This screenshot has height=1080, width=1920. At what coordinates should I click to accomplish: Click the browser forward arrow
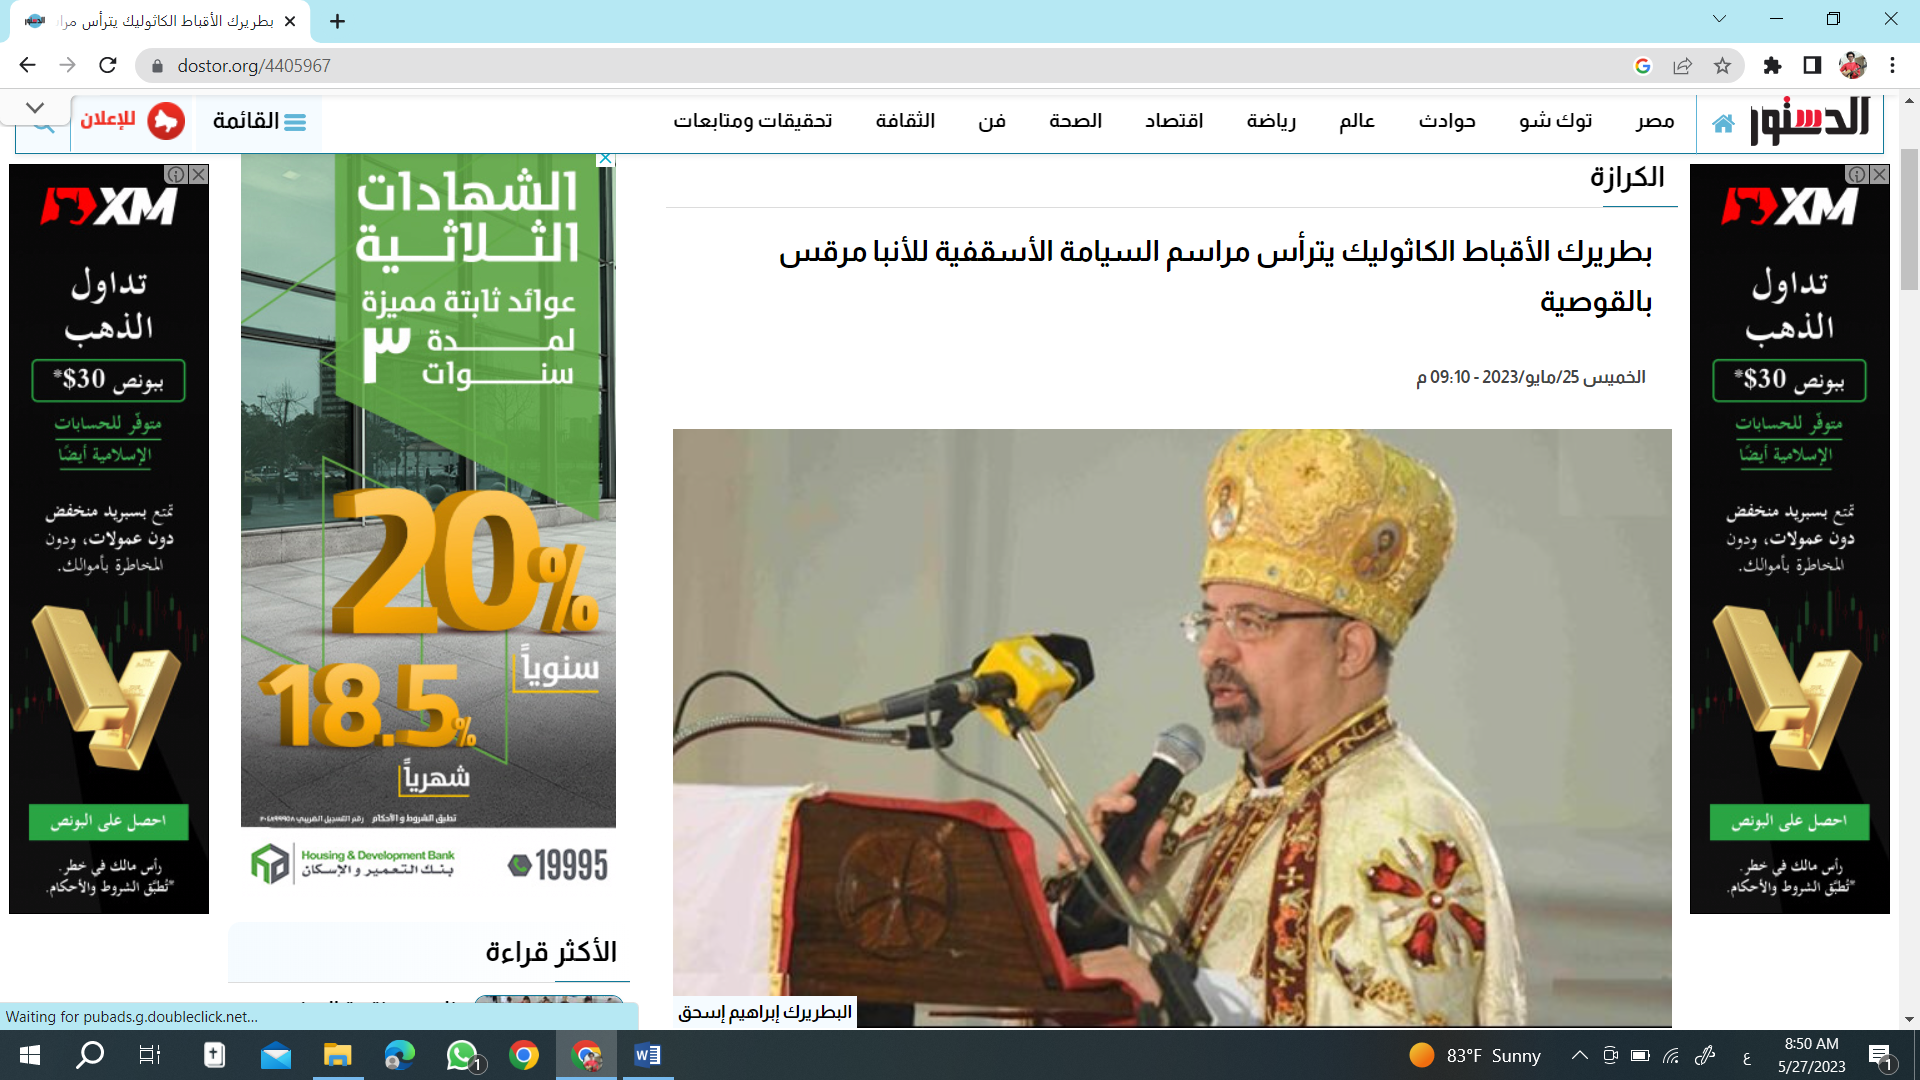(67, 65)
